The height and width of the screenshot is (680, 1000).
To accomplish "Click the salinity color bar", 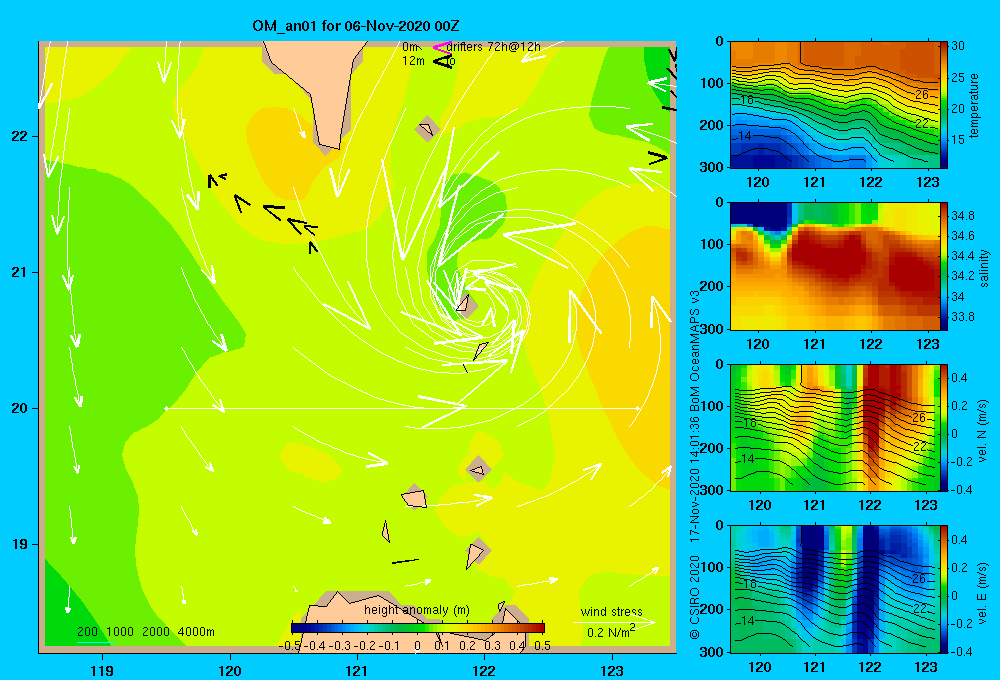I will tap(944, 267).
